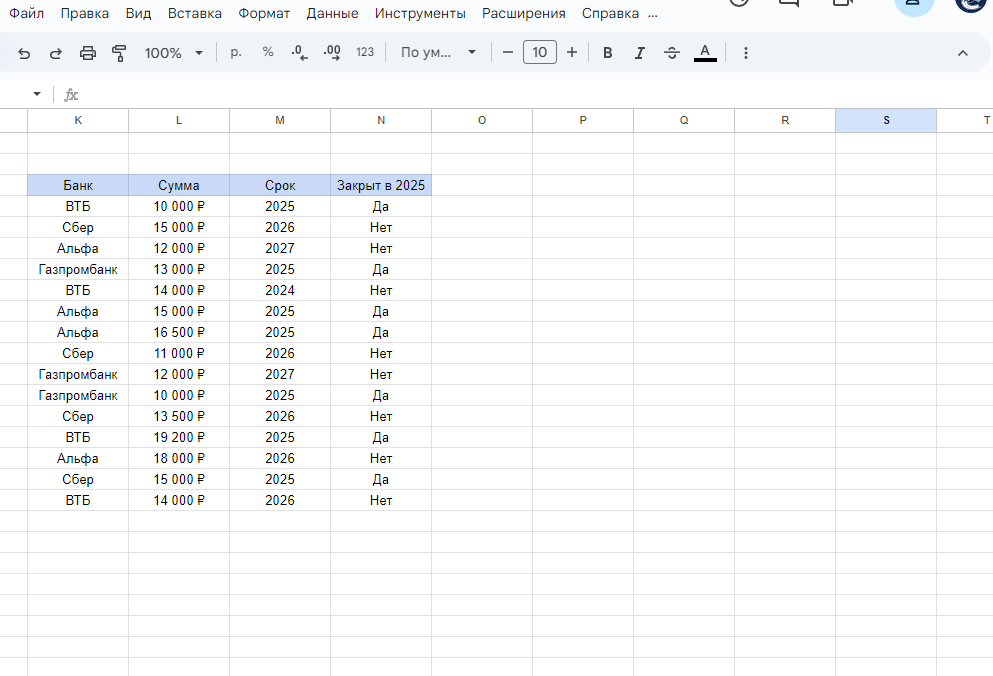Redo the last action
This screenshot has width=993, height=676.
(56, 53)
